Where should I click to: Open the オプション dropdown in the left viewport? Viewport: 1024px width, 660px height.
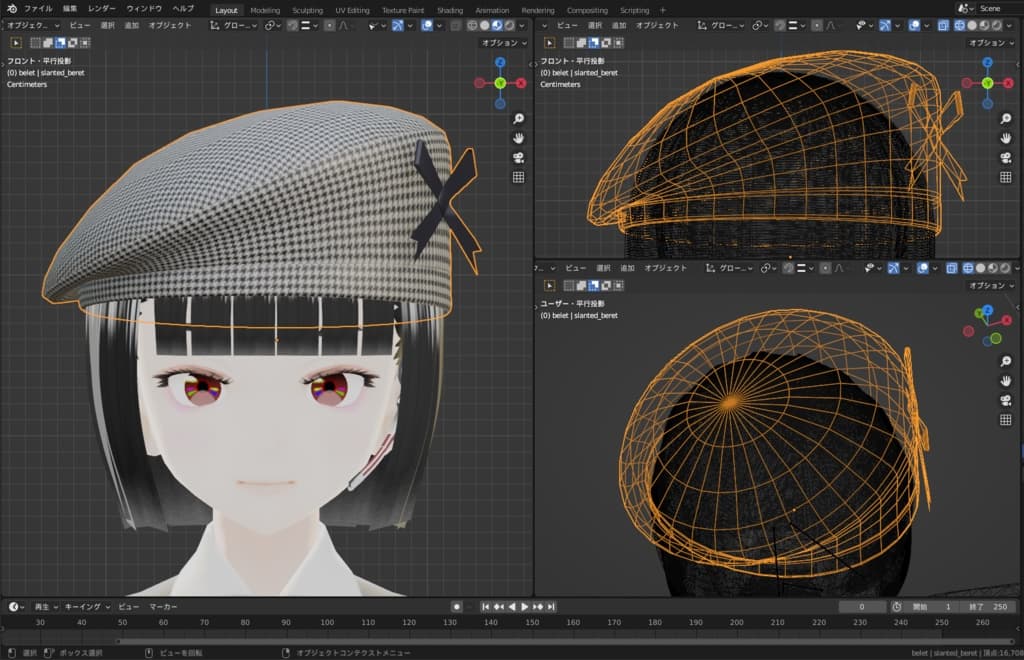[x=502, y=43]
